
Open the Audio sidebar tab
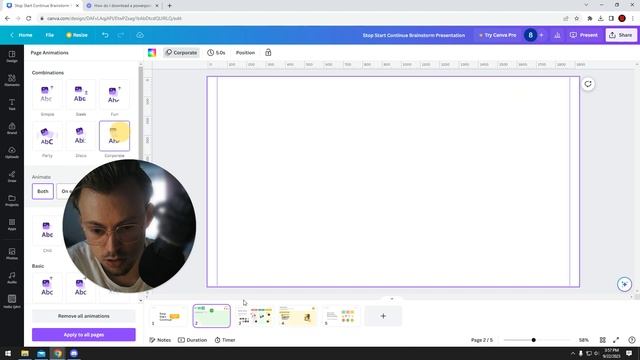click(x=12, y=278)
